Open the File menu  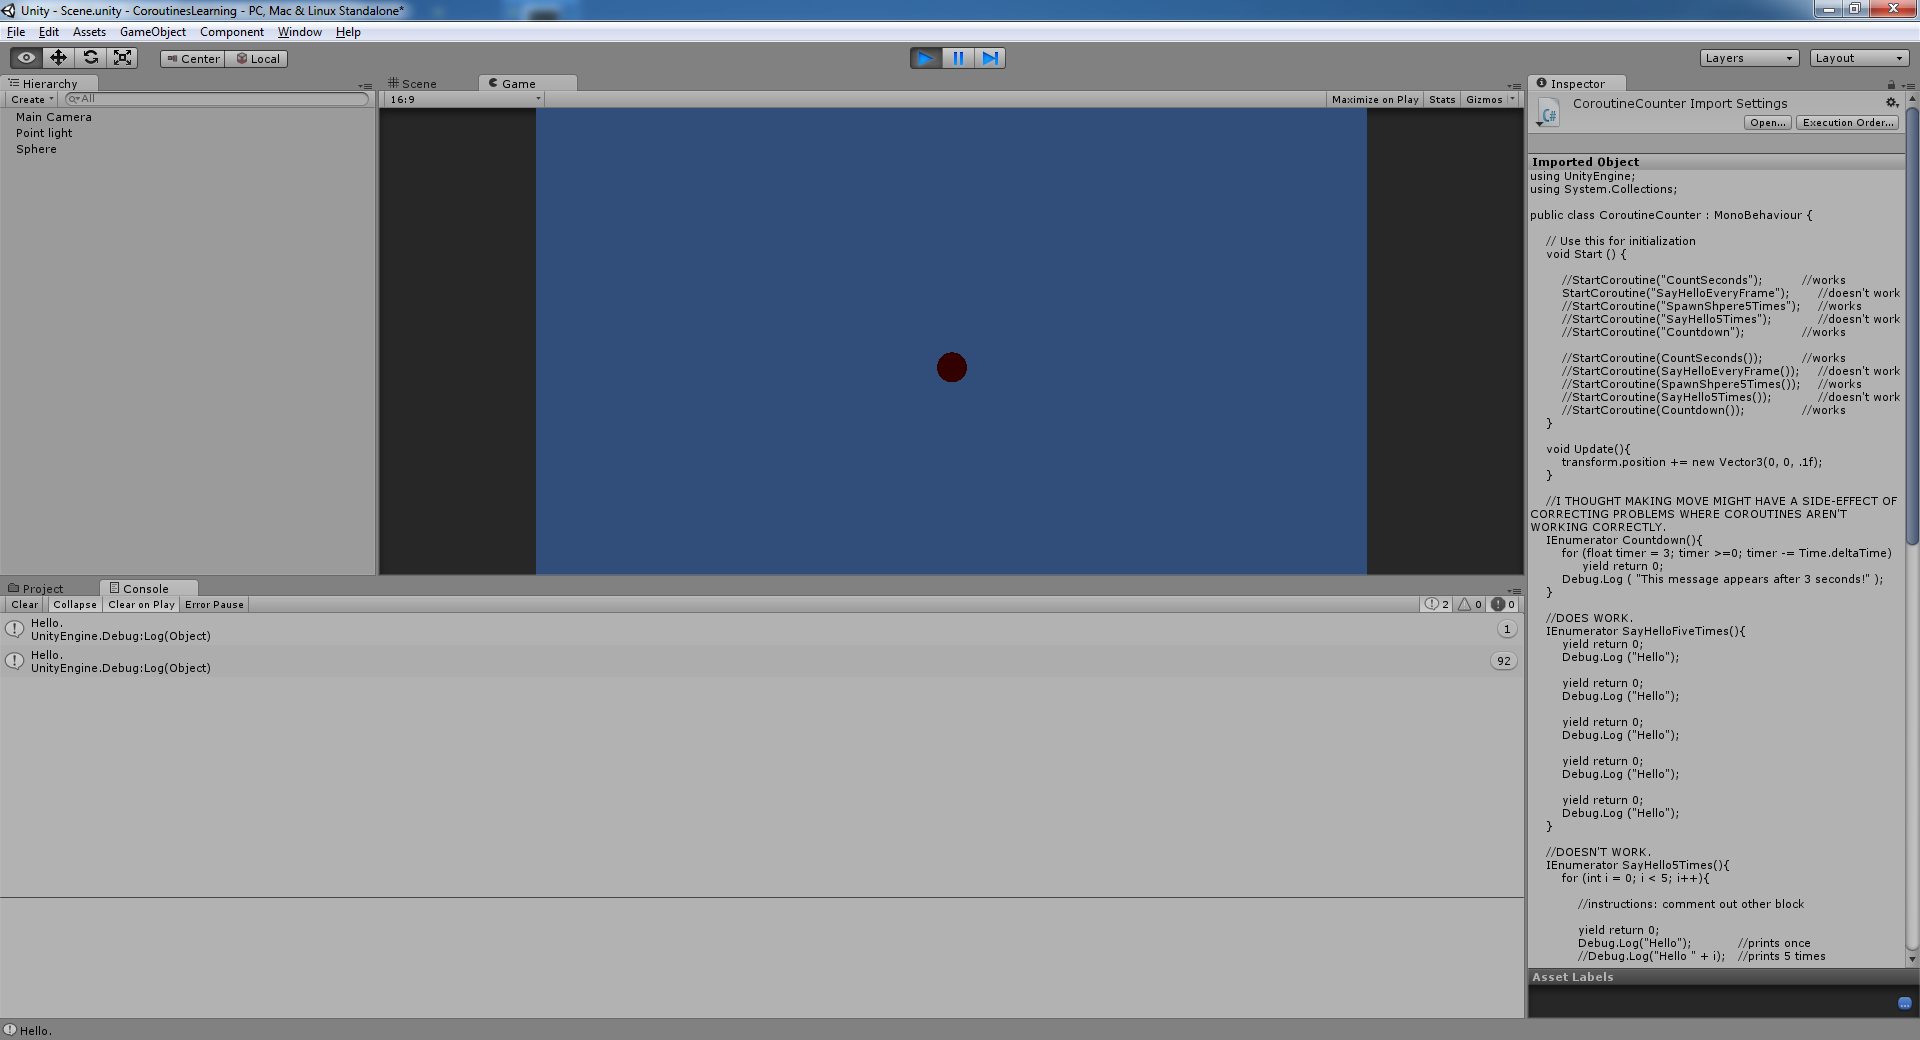(16, 32)
